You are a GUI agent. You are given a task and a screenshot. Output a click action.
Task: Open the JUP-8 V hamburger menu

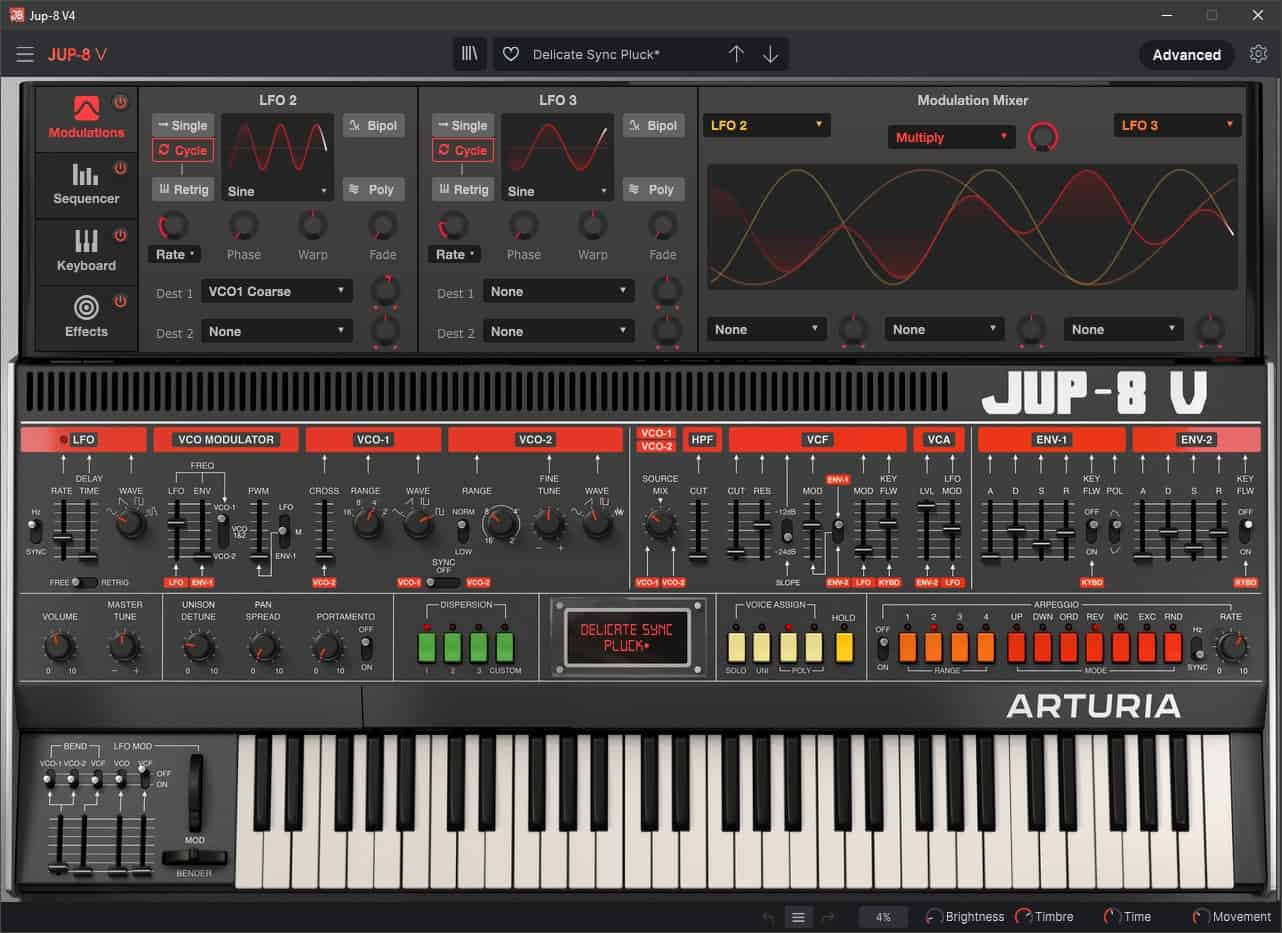coord(25,54)
